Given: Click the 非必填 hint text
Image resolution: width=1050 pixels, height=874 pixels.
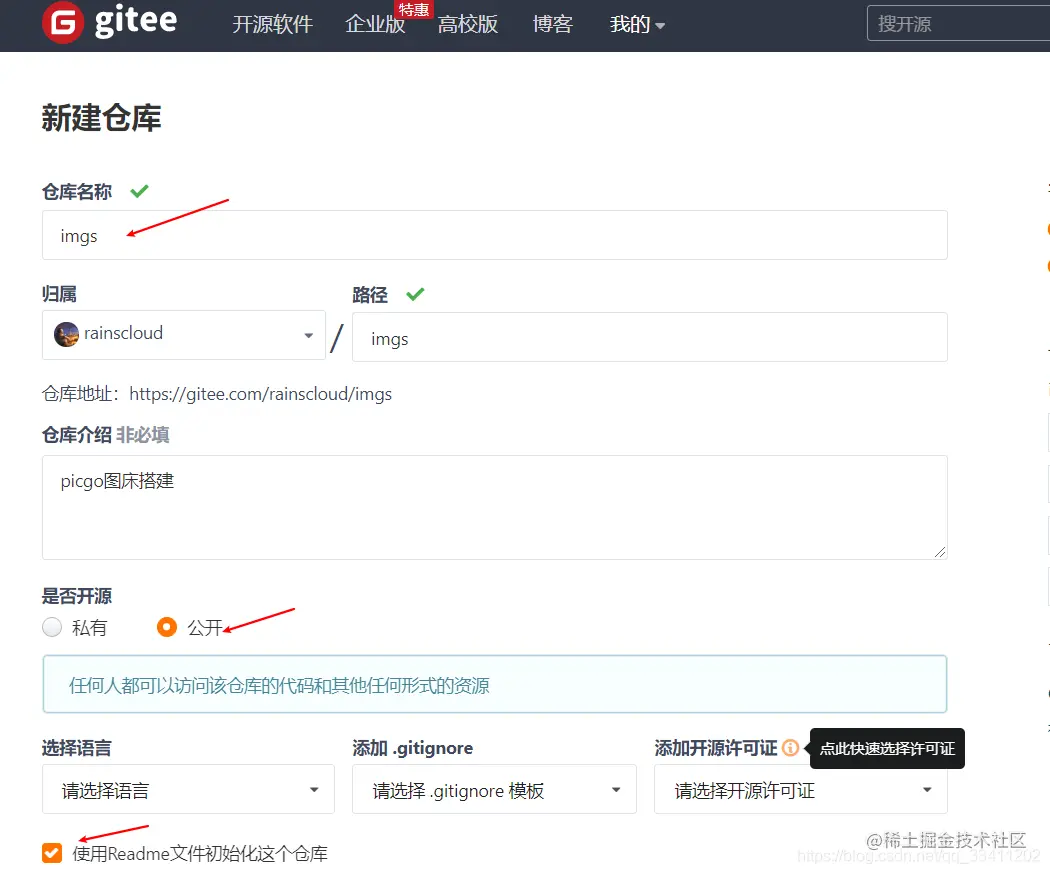Looking at the screenshot, I should tap(143, 435).
